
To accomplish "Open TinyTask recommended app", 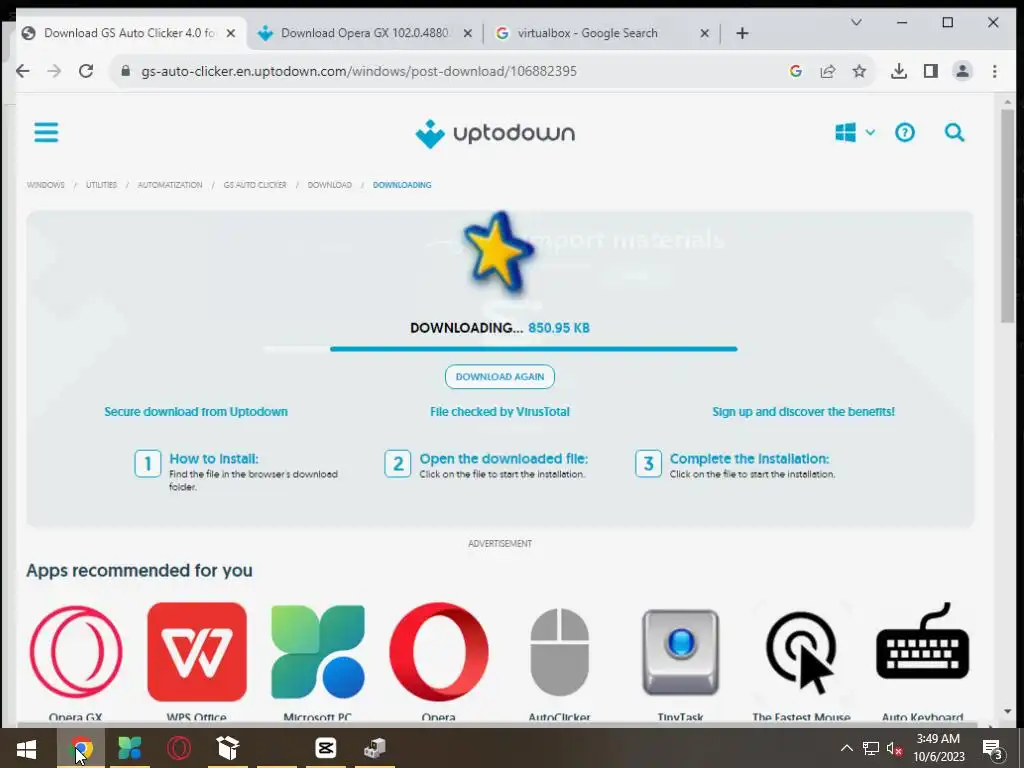I will [x=680, y=652].
